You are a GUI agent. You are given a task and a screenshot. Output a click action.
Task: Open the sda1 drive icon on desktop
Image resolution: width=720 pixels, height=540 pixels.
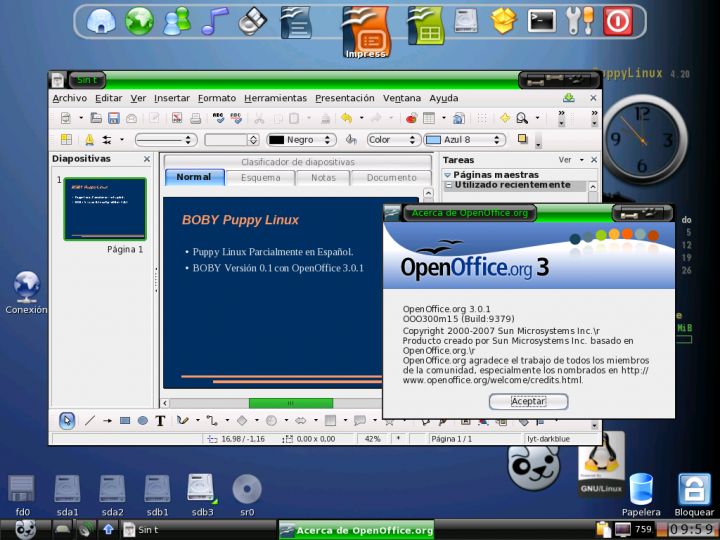coord(68,495)
